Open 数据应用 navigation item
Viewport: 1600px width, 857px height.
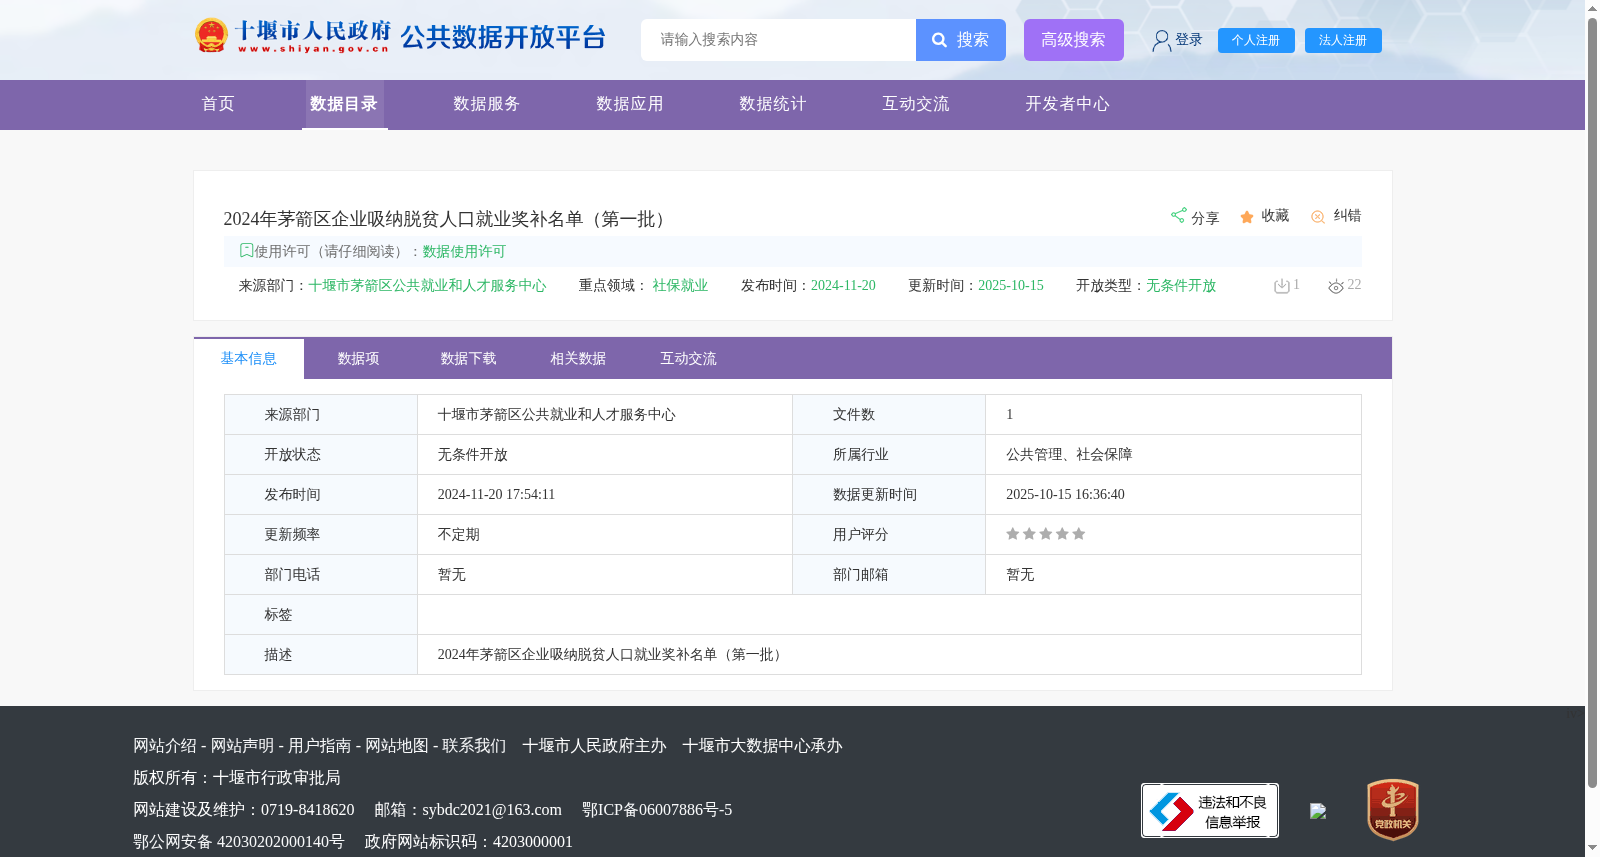click(630, 104)
